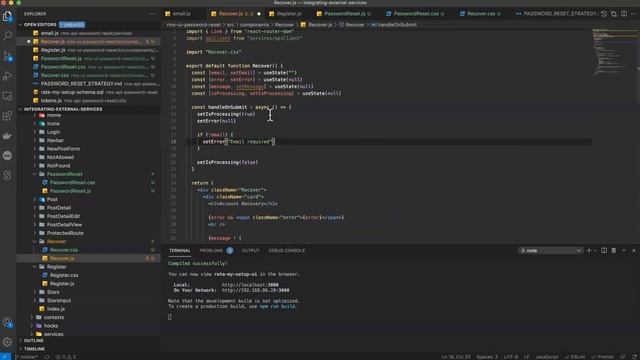
Task: Click the unsaved count badge in Open Editors
Action: [72, 25]
